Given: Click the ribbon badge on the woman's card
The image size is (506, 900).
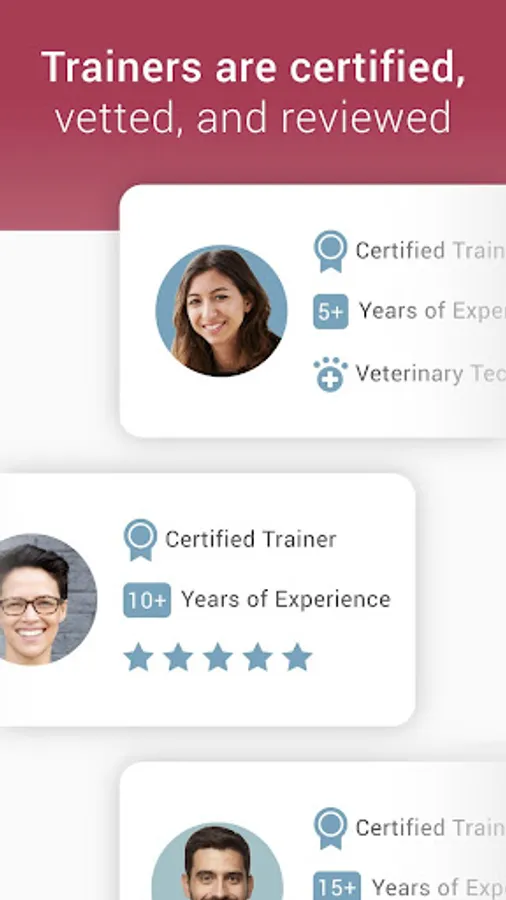Looking at the screenshot, I should click(330, 251).
